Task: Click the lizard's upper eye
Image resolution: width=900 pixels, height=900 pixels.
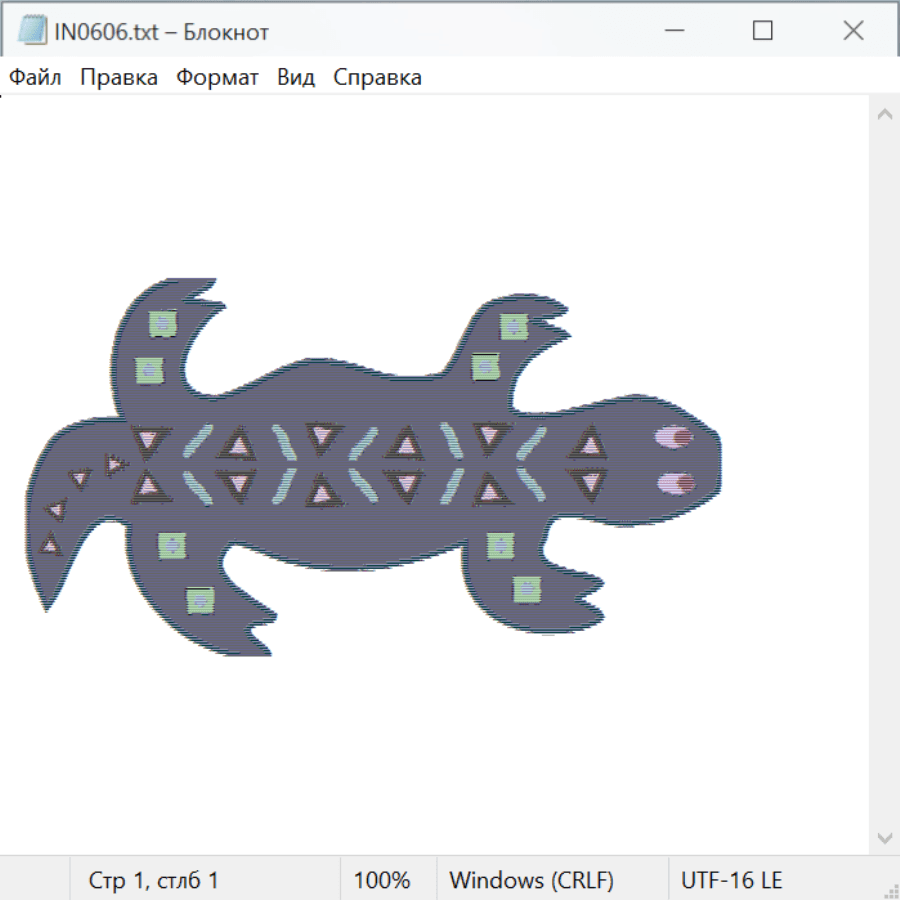Action: click(674, 437)
